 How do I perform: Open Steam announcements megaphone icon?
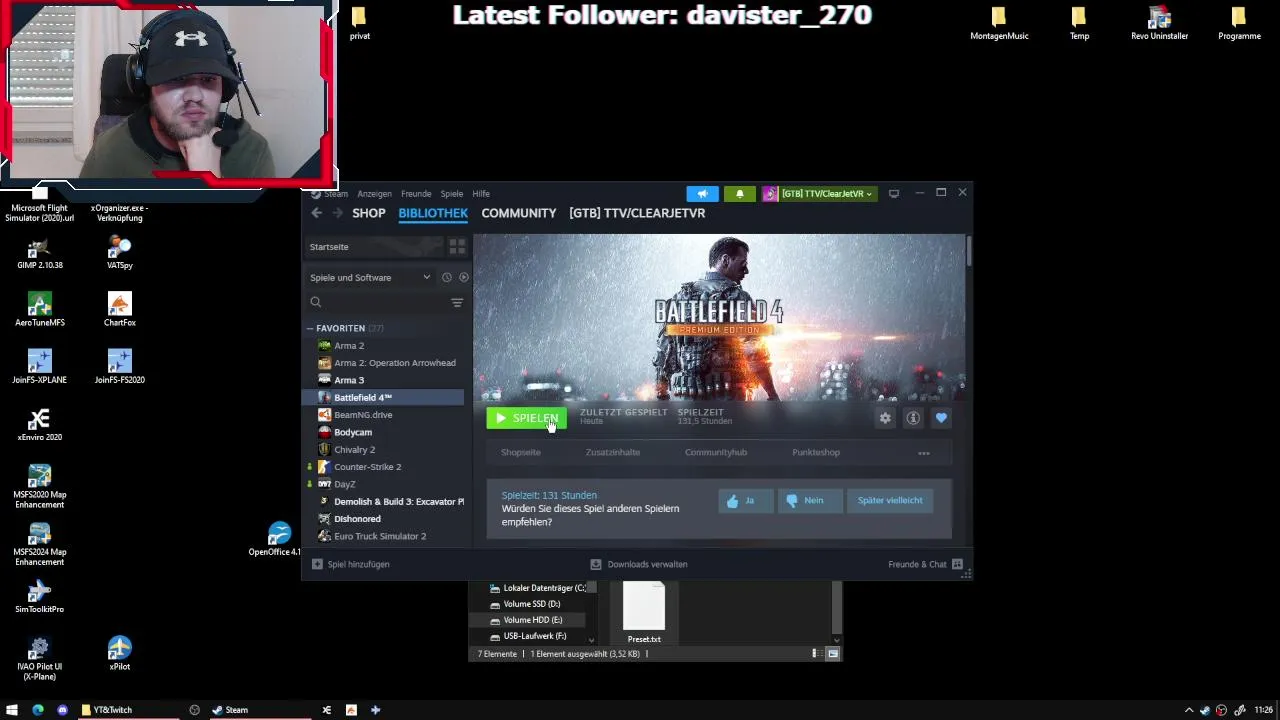702,194
